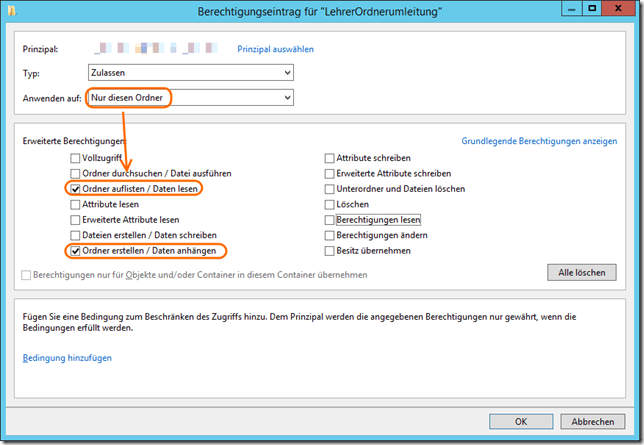
Task: Open Grundlegende Berechtigungen anzeigen link
Action: [539, 141]
